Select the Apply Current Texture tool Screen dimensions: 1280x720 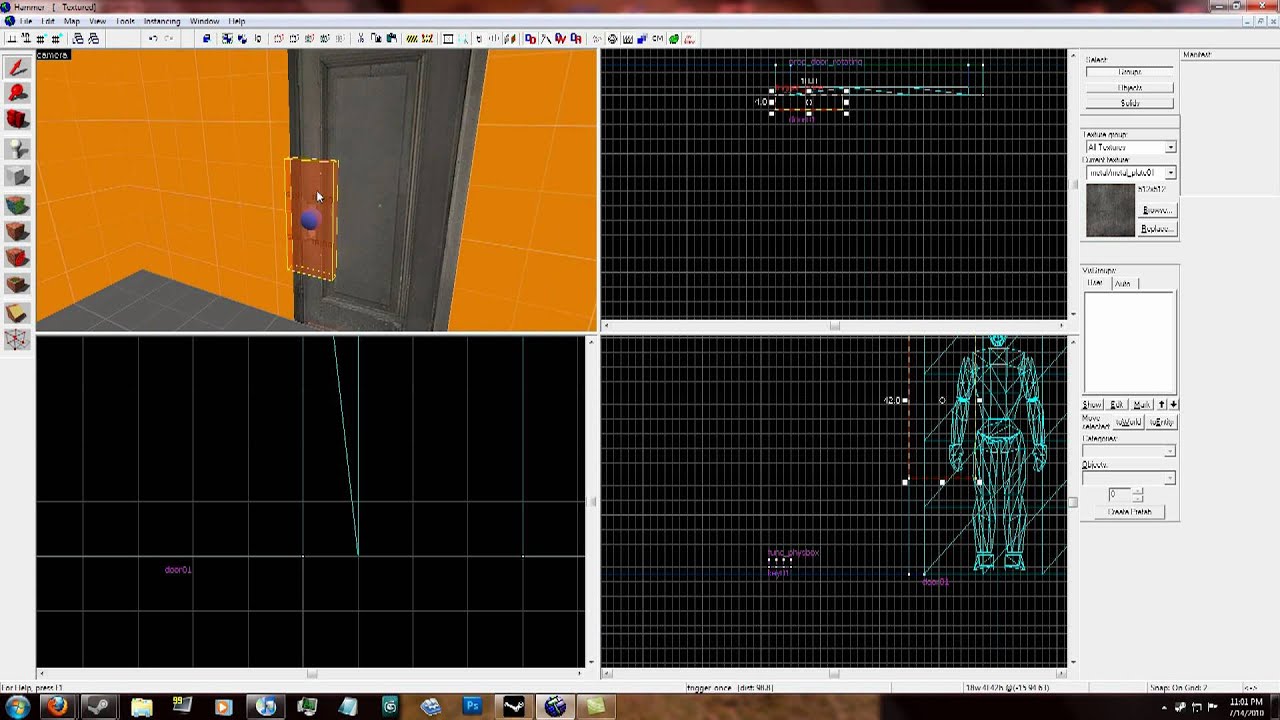pyautogui.click(x=17, y=232)
